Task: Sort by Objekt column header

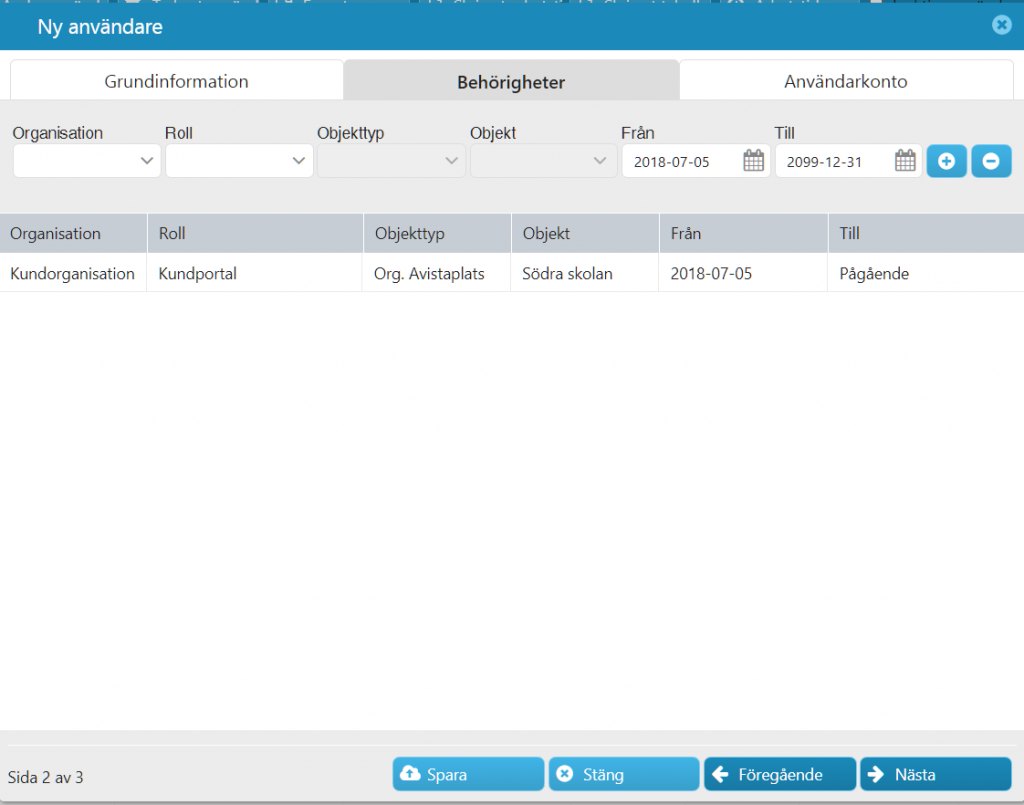Action: pos(585,233)
